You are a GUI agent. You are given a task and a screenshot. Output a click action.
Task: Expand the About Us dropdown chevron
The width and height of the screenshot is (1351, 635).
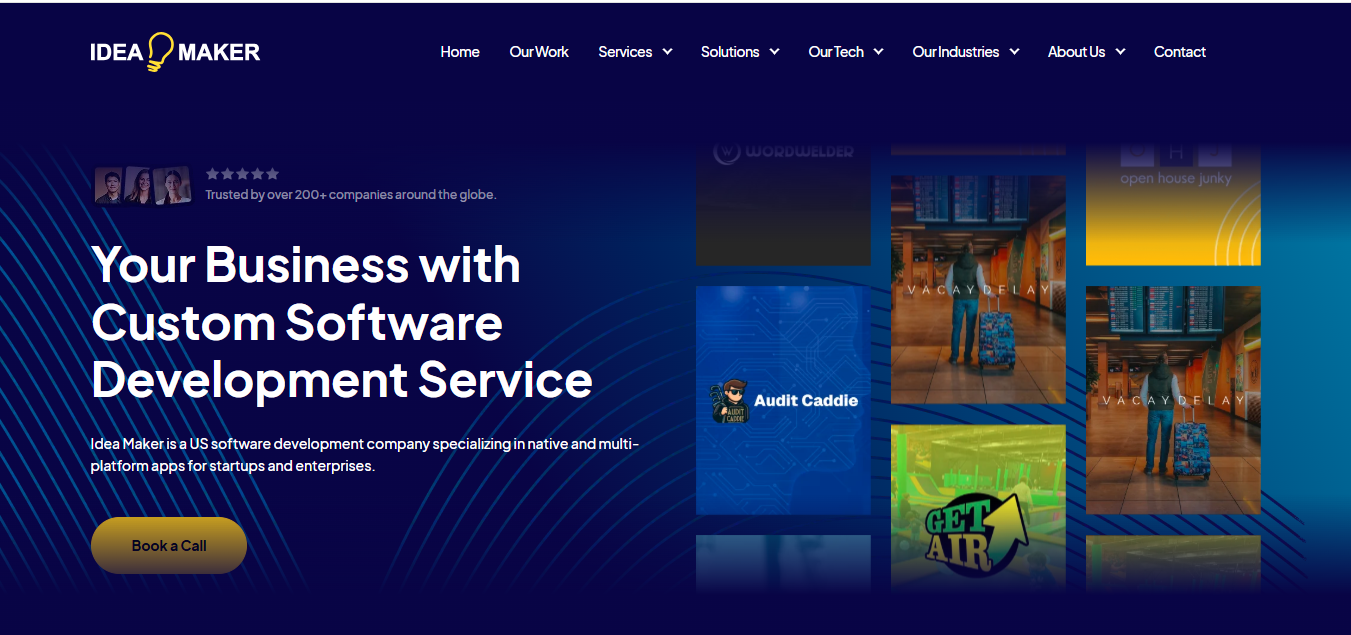click(1120, 52)
